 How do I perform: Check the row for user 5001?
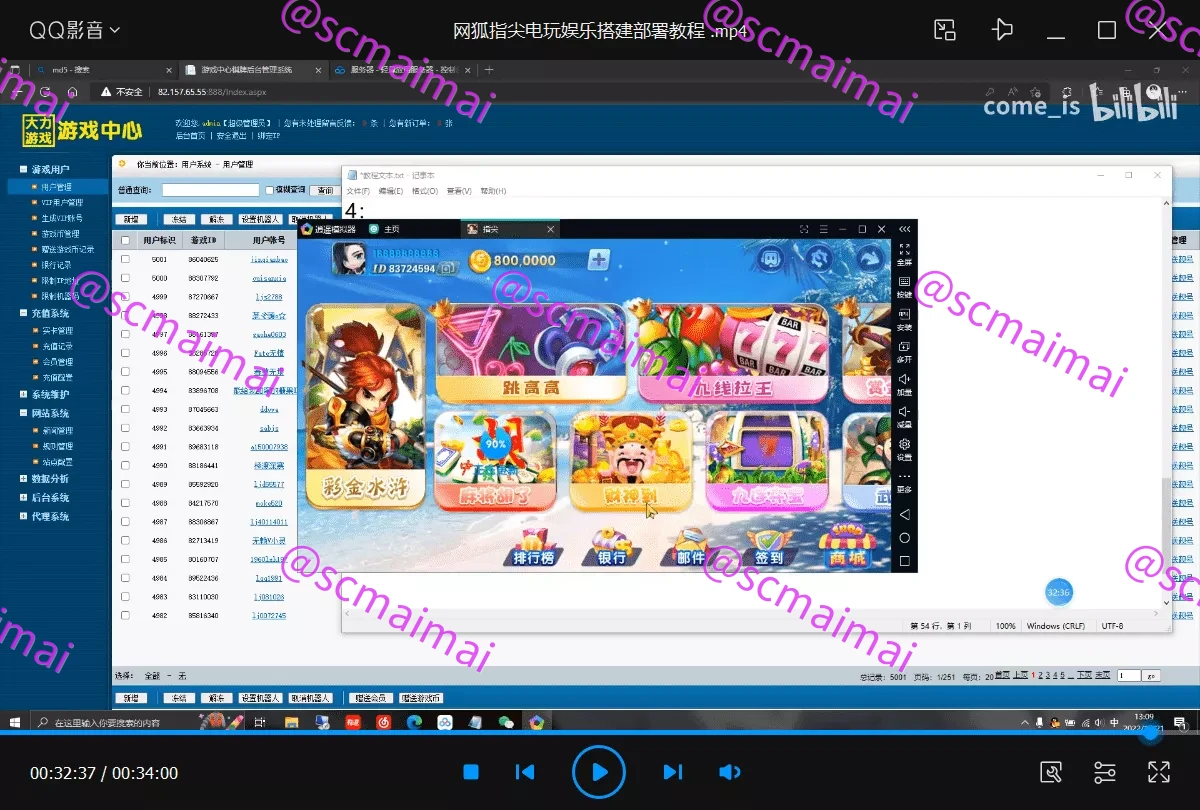125,259
